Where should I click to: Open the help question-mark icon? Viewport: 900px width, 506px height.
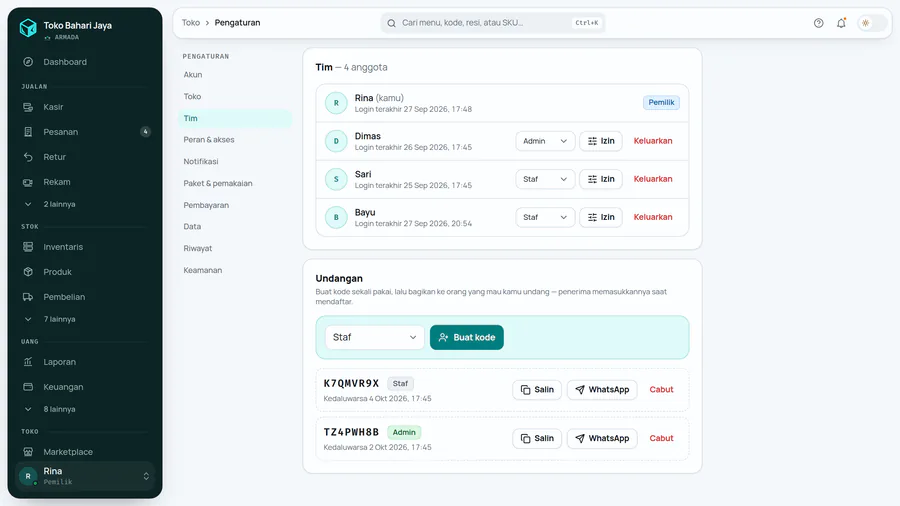pos(818,23)
